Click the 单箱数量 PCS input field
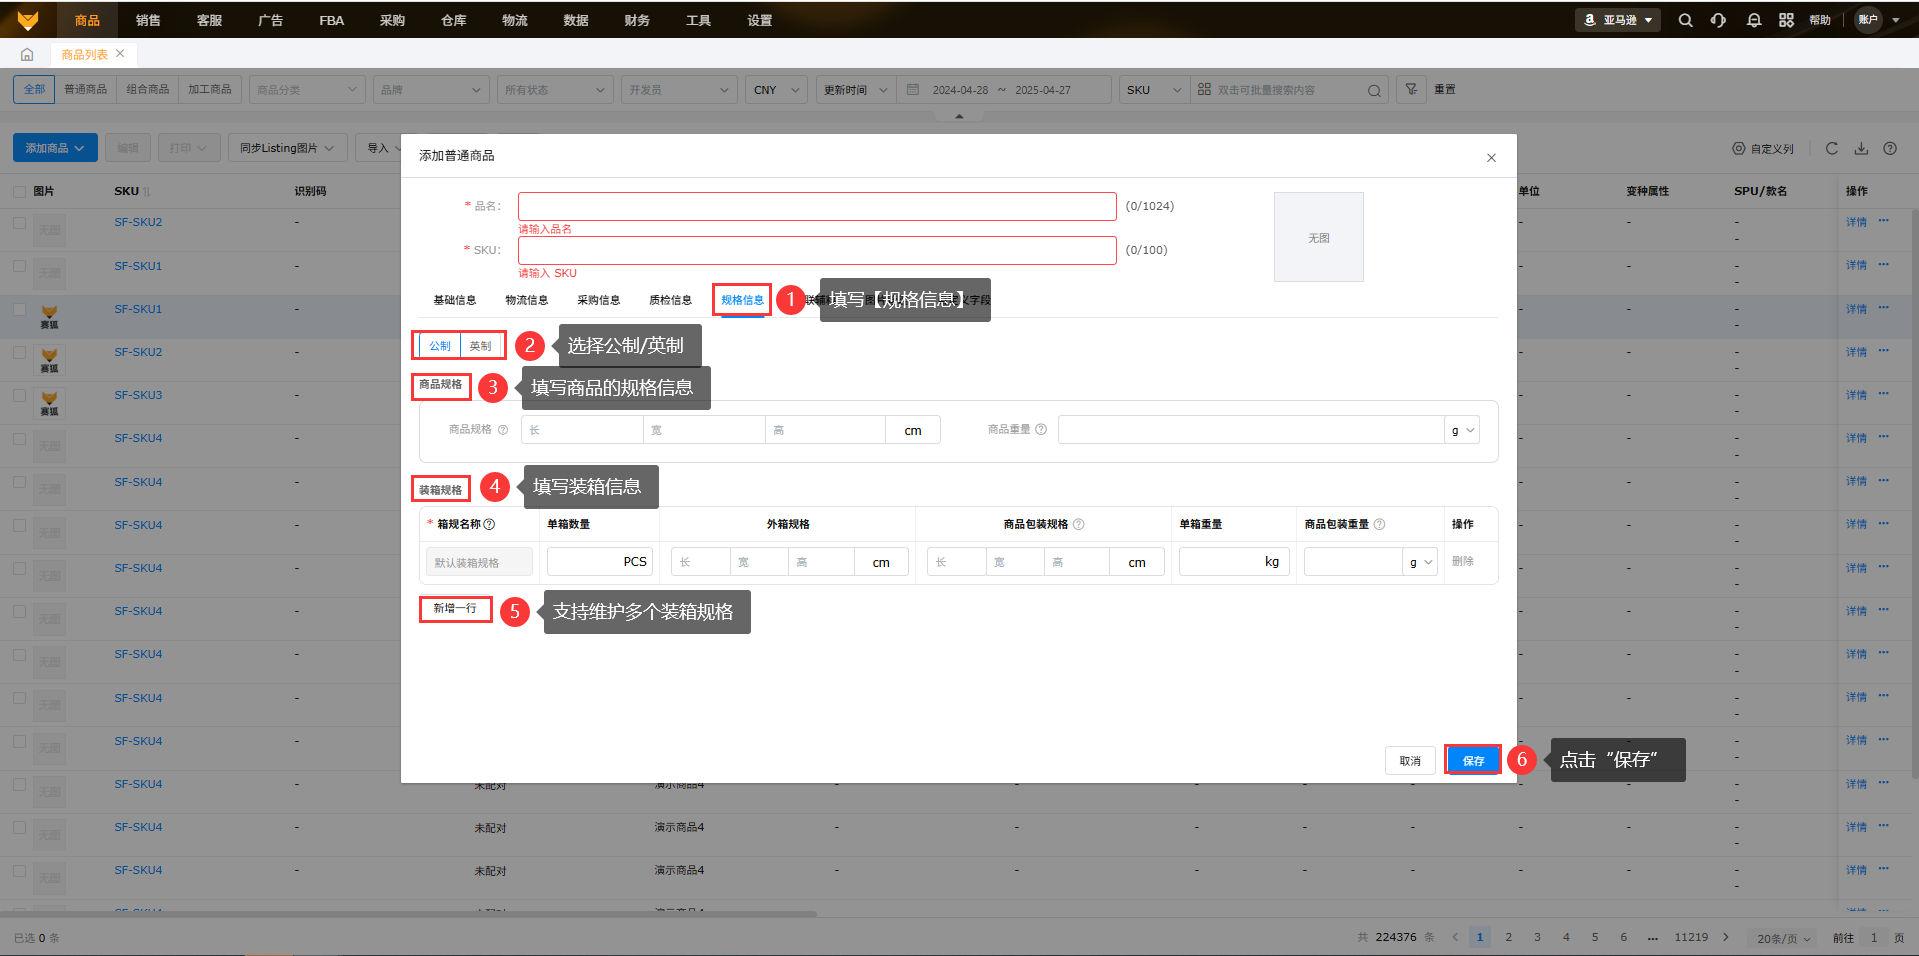This screenshot has height=956, width=1919. (599, 562)
